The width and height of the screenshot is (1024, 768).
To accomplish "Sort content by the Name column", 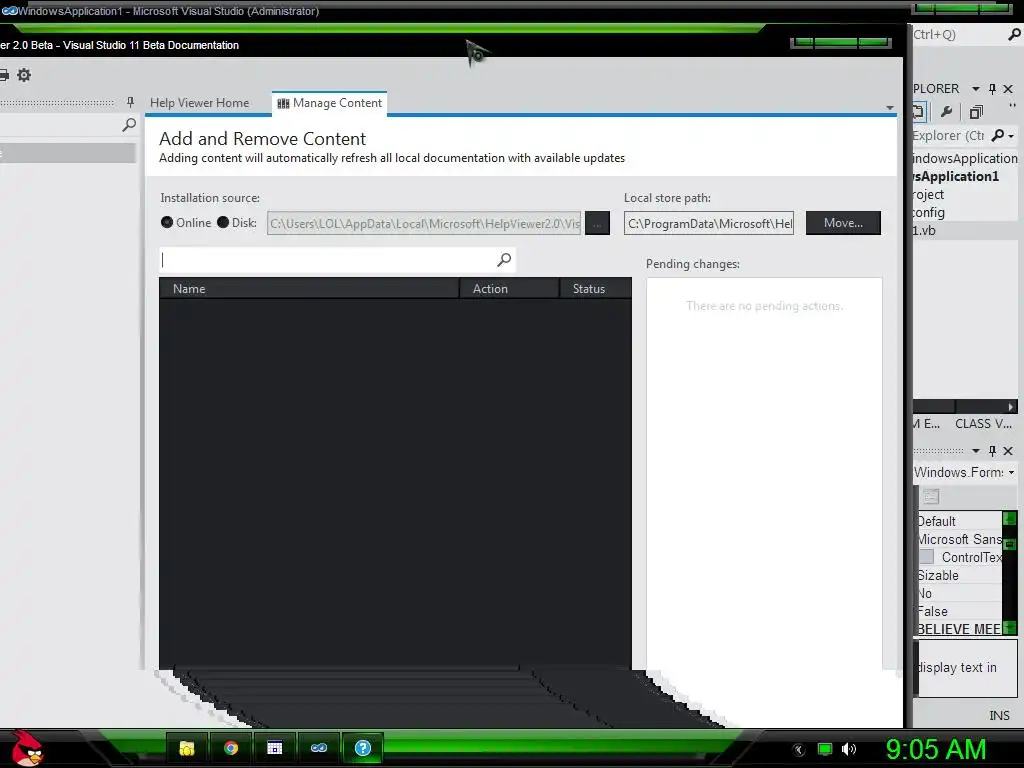I will (310, 289).
